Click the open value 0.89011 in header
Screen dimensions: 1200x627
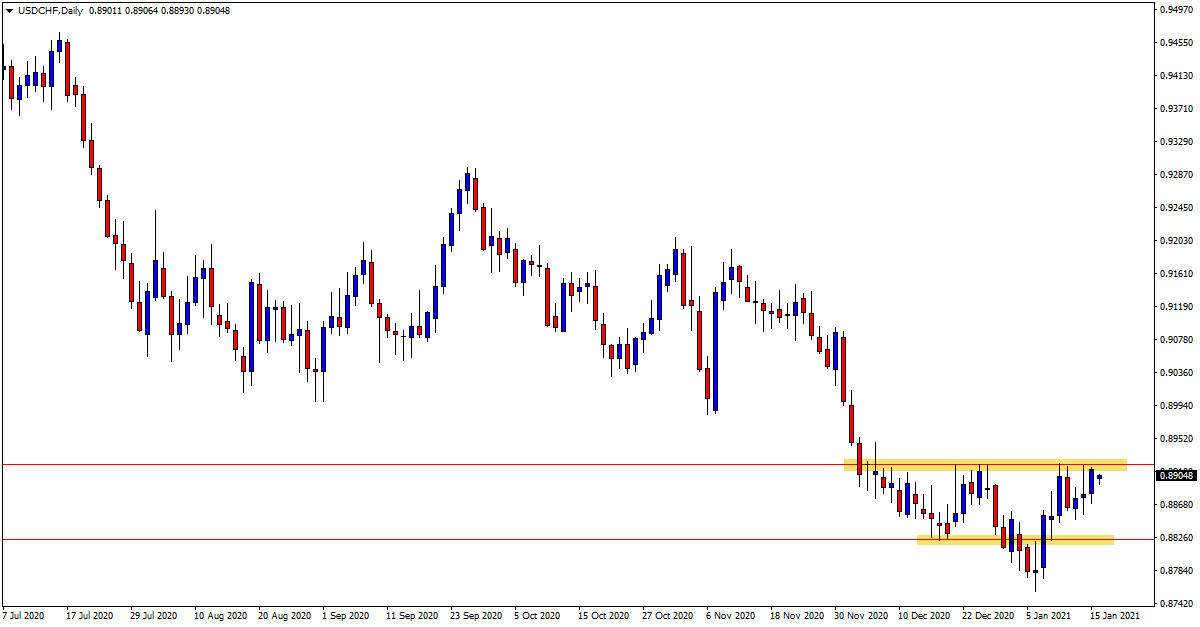pos(107,10)
